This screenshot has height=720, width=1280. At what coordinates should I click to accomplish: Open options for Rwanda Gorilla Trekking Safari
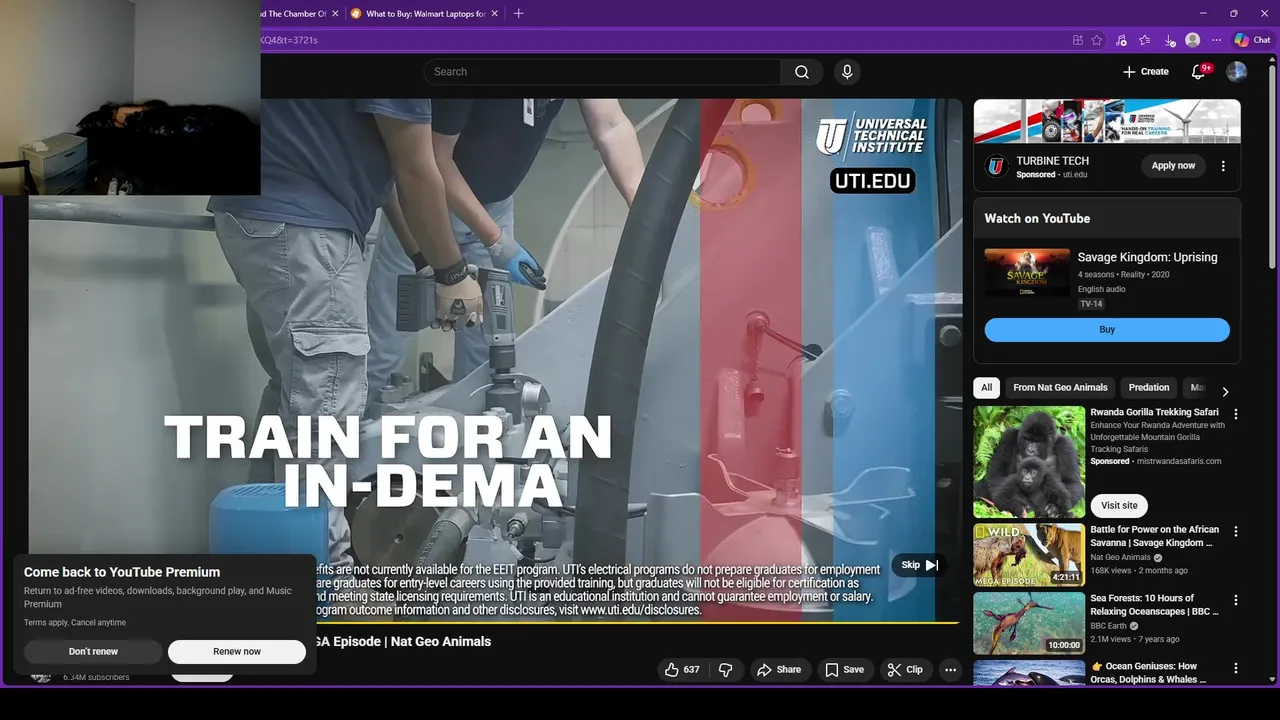click(1236, 414)
